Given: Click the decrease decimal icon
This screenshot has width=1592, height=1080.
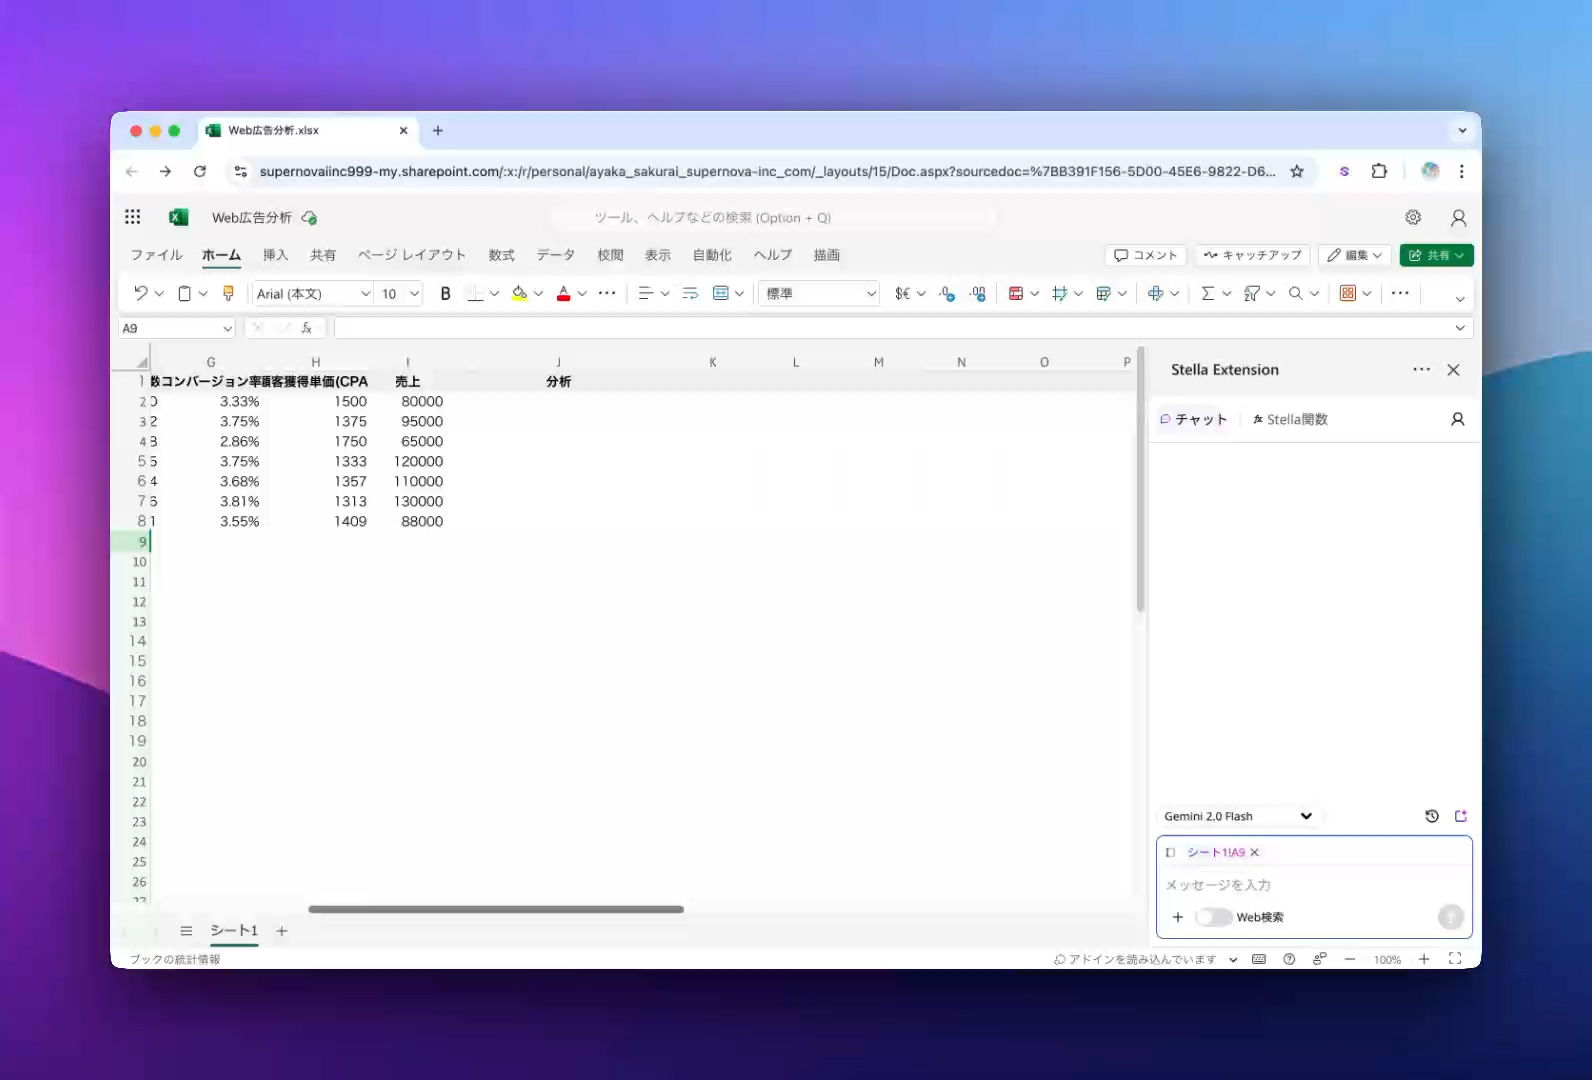Looking at the screenshot, I should pos(947,293).
